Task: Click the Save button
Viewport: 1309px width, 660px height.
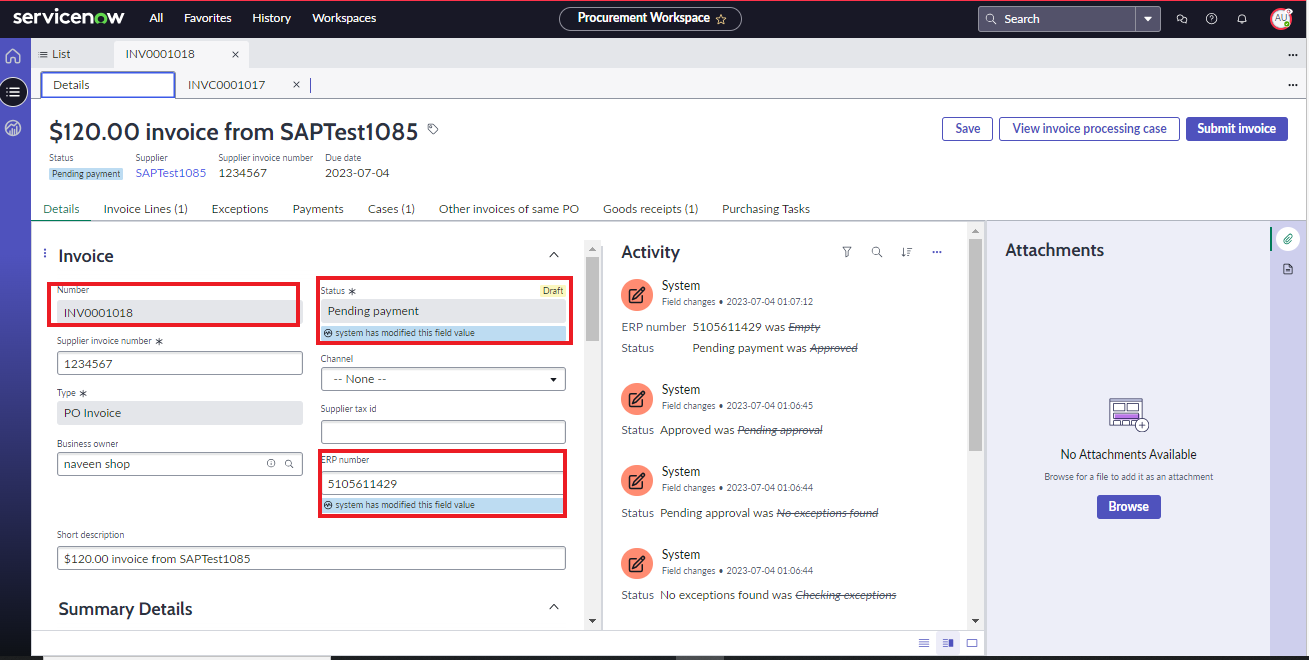Action: coord(967,128)
